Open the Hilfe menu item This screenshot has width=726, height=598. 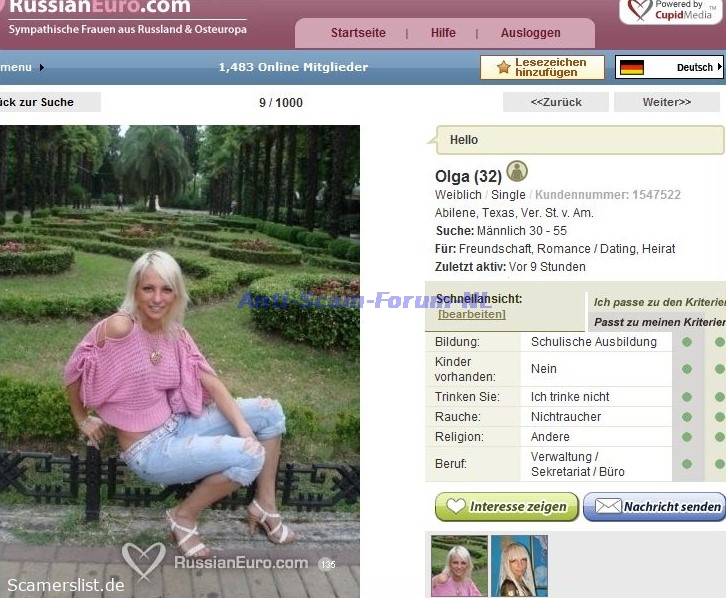click(443, 33)
